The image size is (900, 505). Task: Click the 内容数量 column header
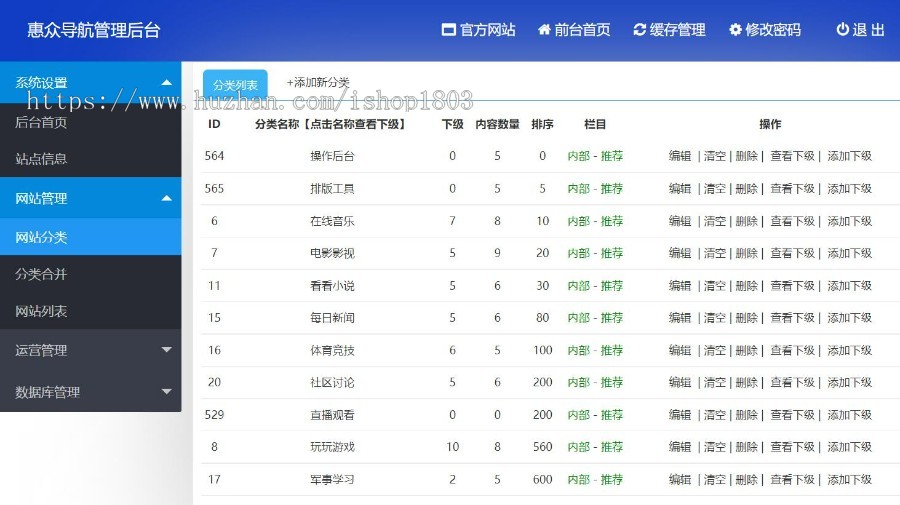pos(497,124)
